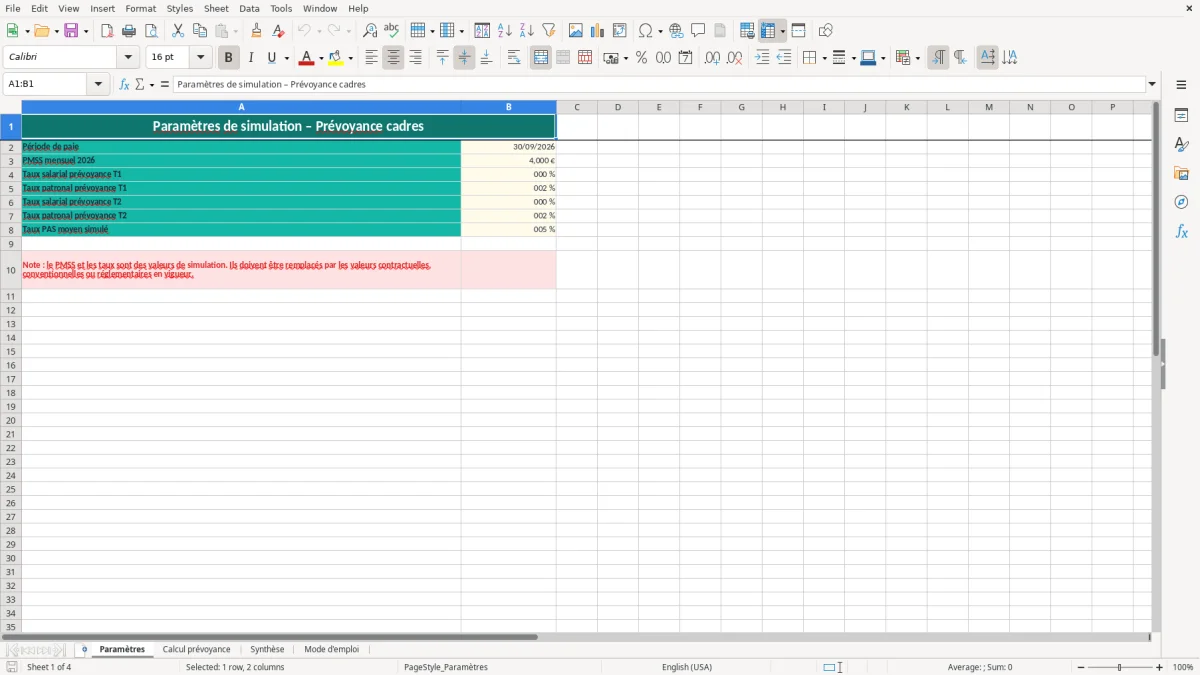Viewport: 1200px width, 675px height.
Task: Open underline style dropdown arrow
Action: (286, 58)
